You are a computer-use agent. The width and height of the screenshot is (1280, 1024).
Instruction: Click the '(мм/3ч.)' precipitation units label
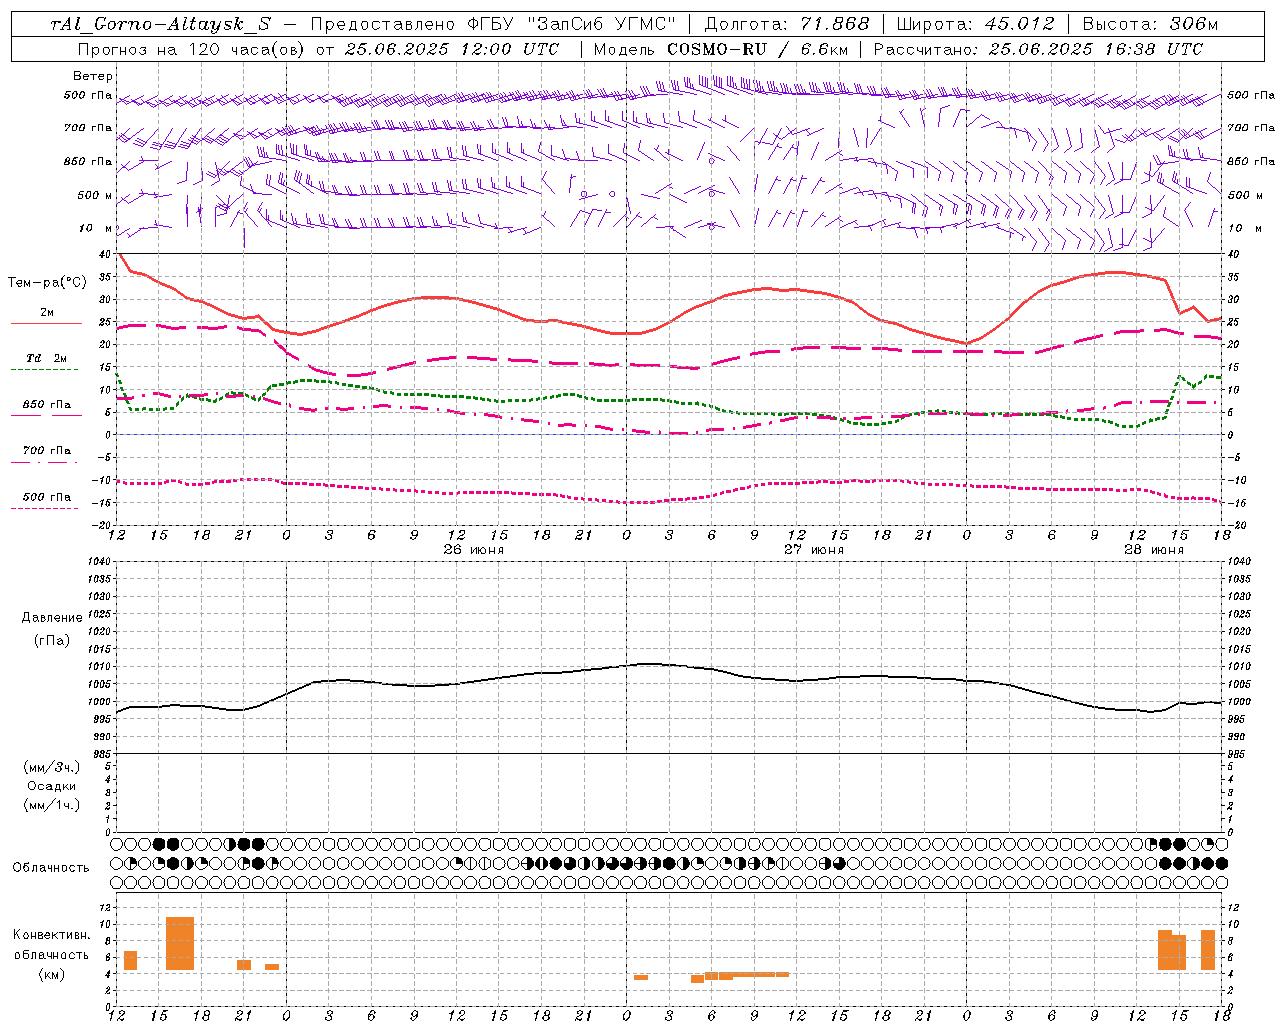point(52,767)
